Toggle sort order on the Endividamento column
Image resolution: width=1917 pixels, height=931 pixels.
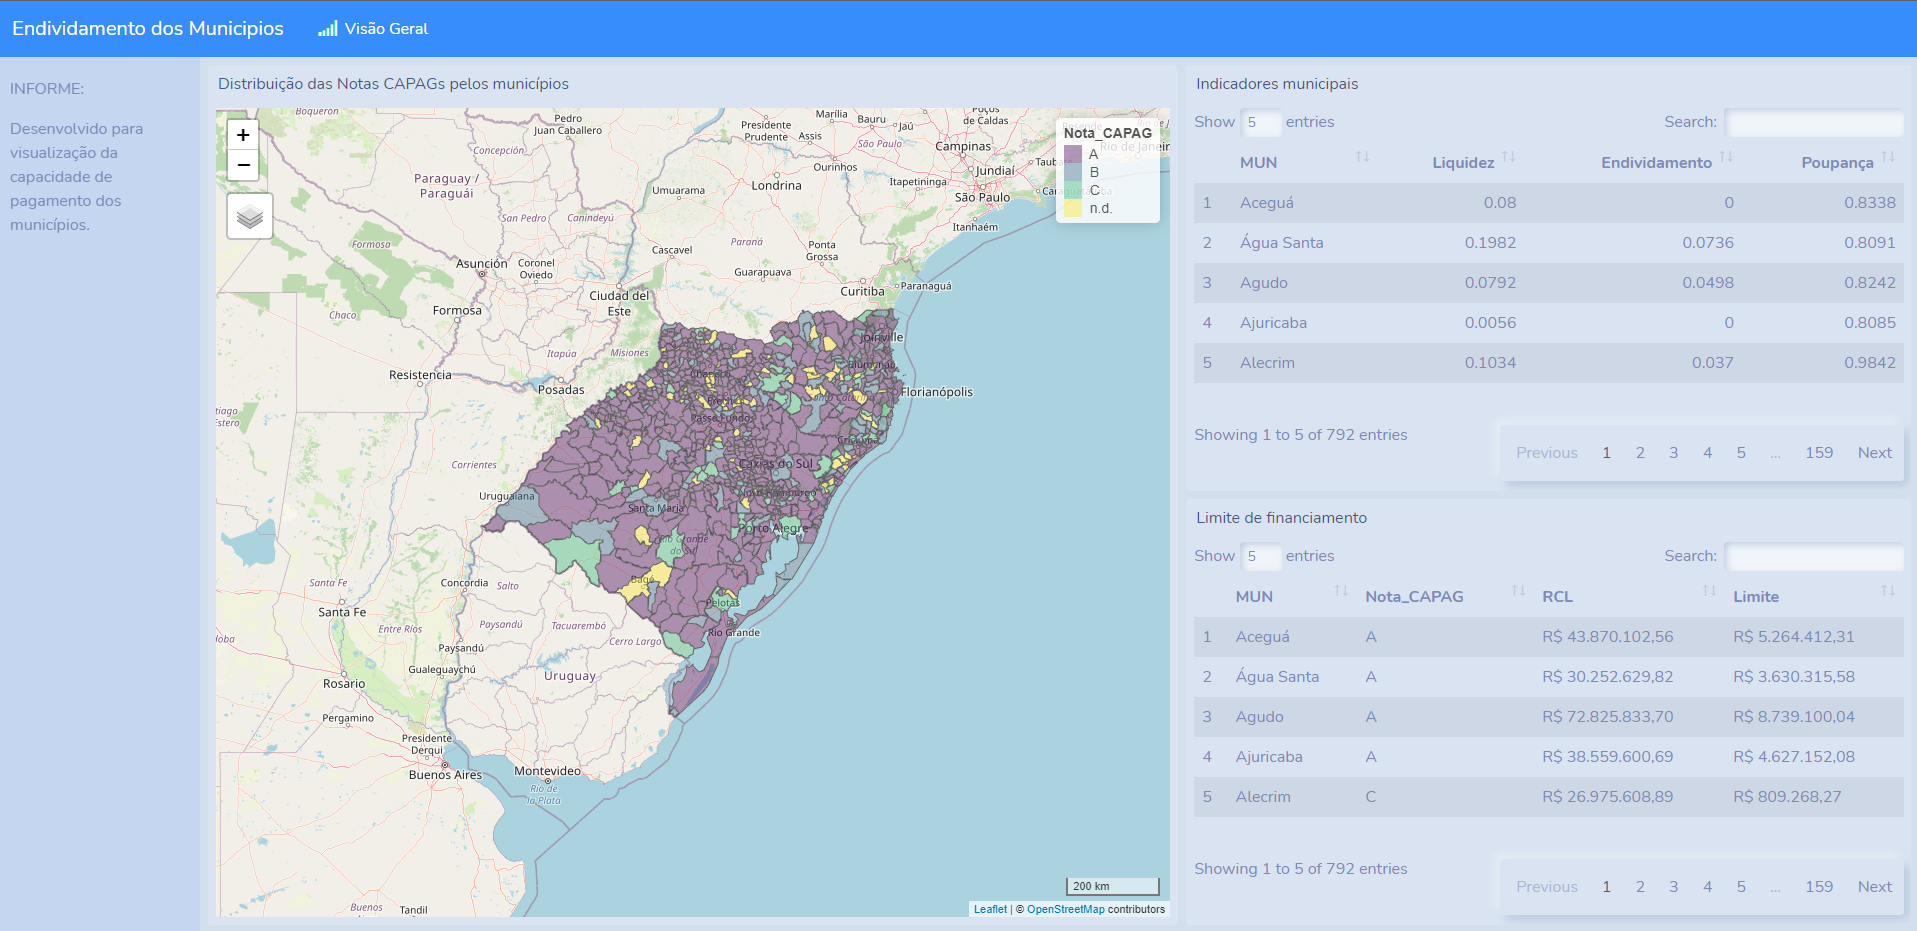coord(1725,157)
